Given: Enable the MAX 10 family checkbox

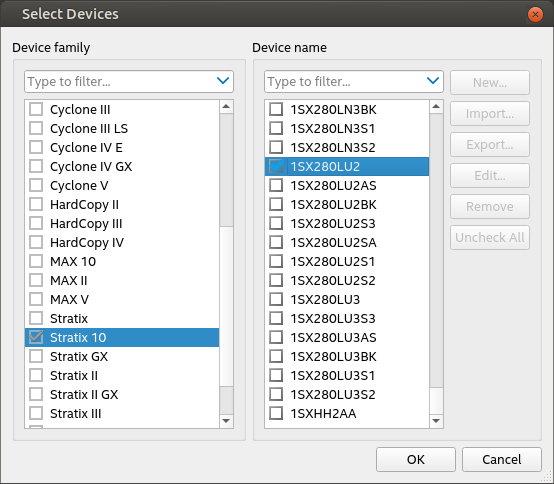Looking at the screenshot, I should [36, 261].
